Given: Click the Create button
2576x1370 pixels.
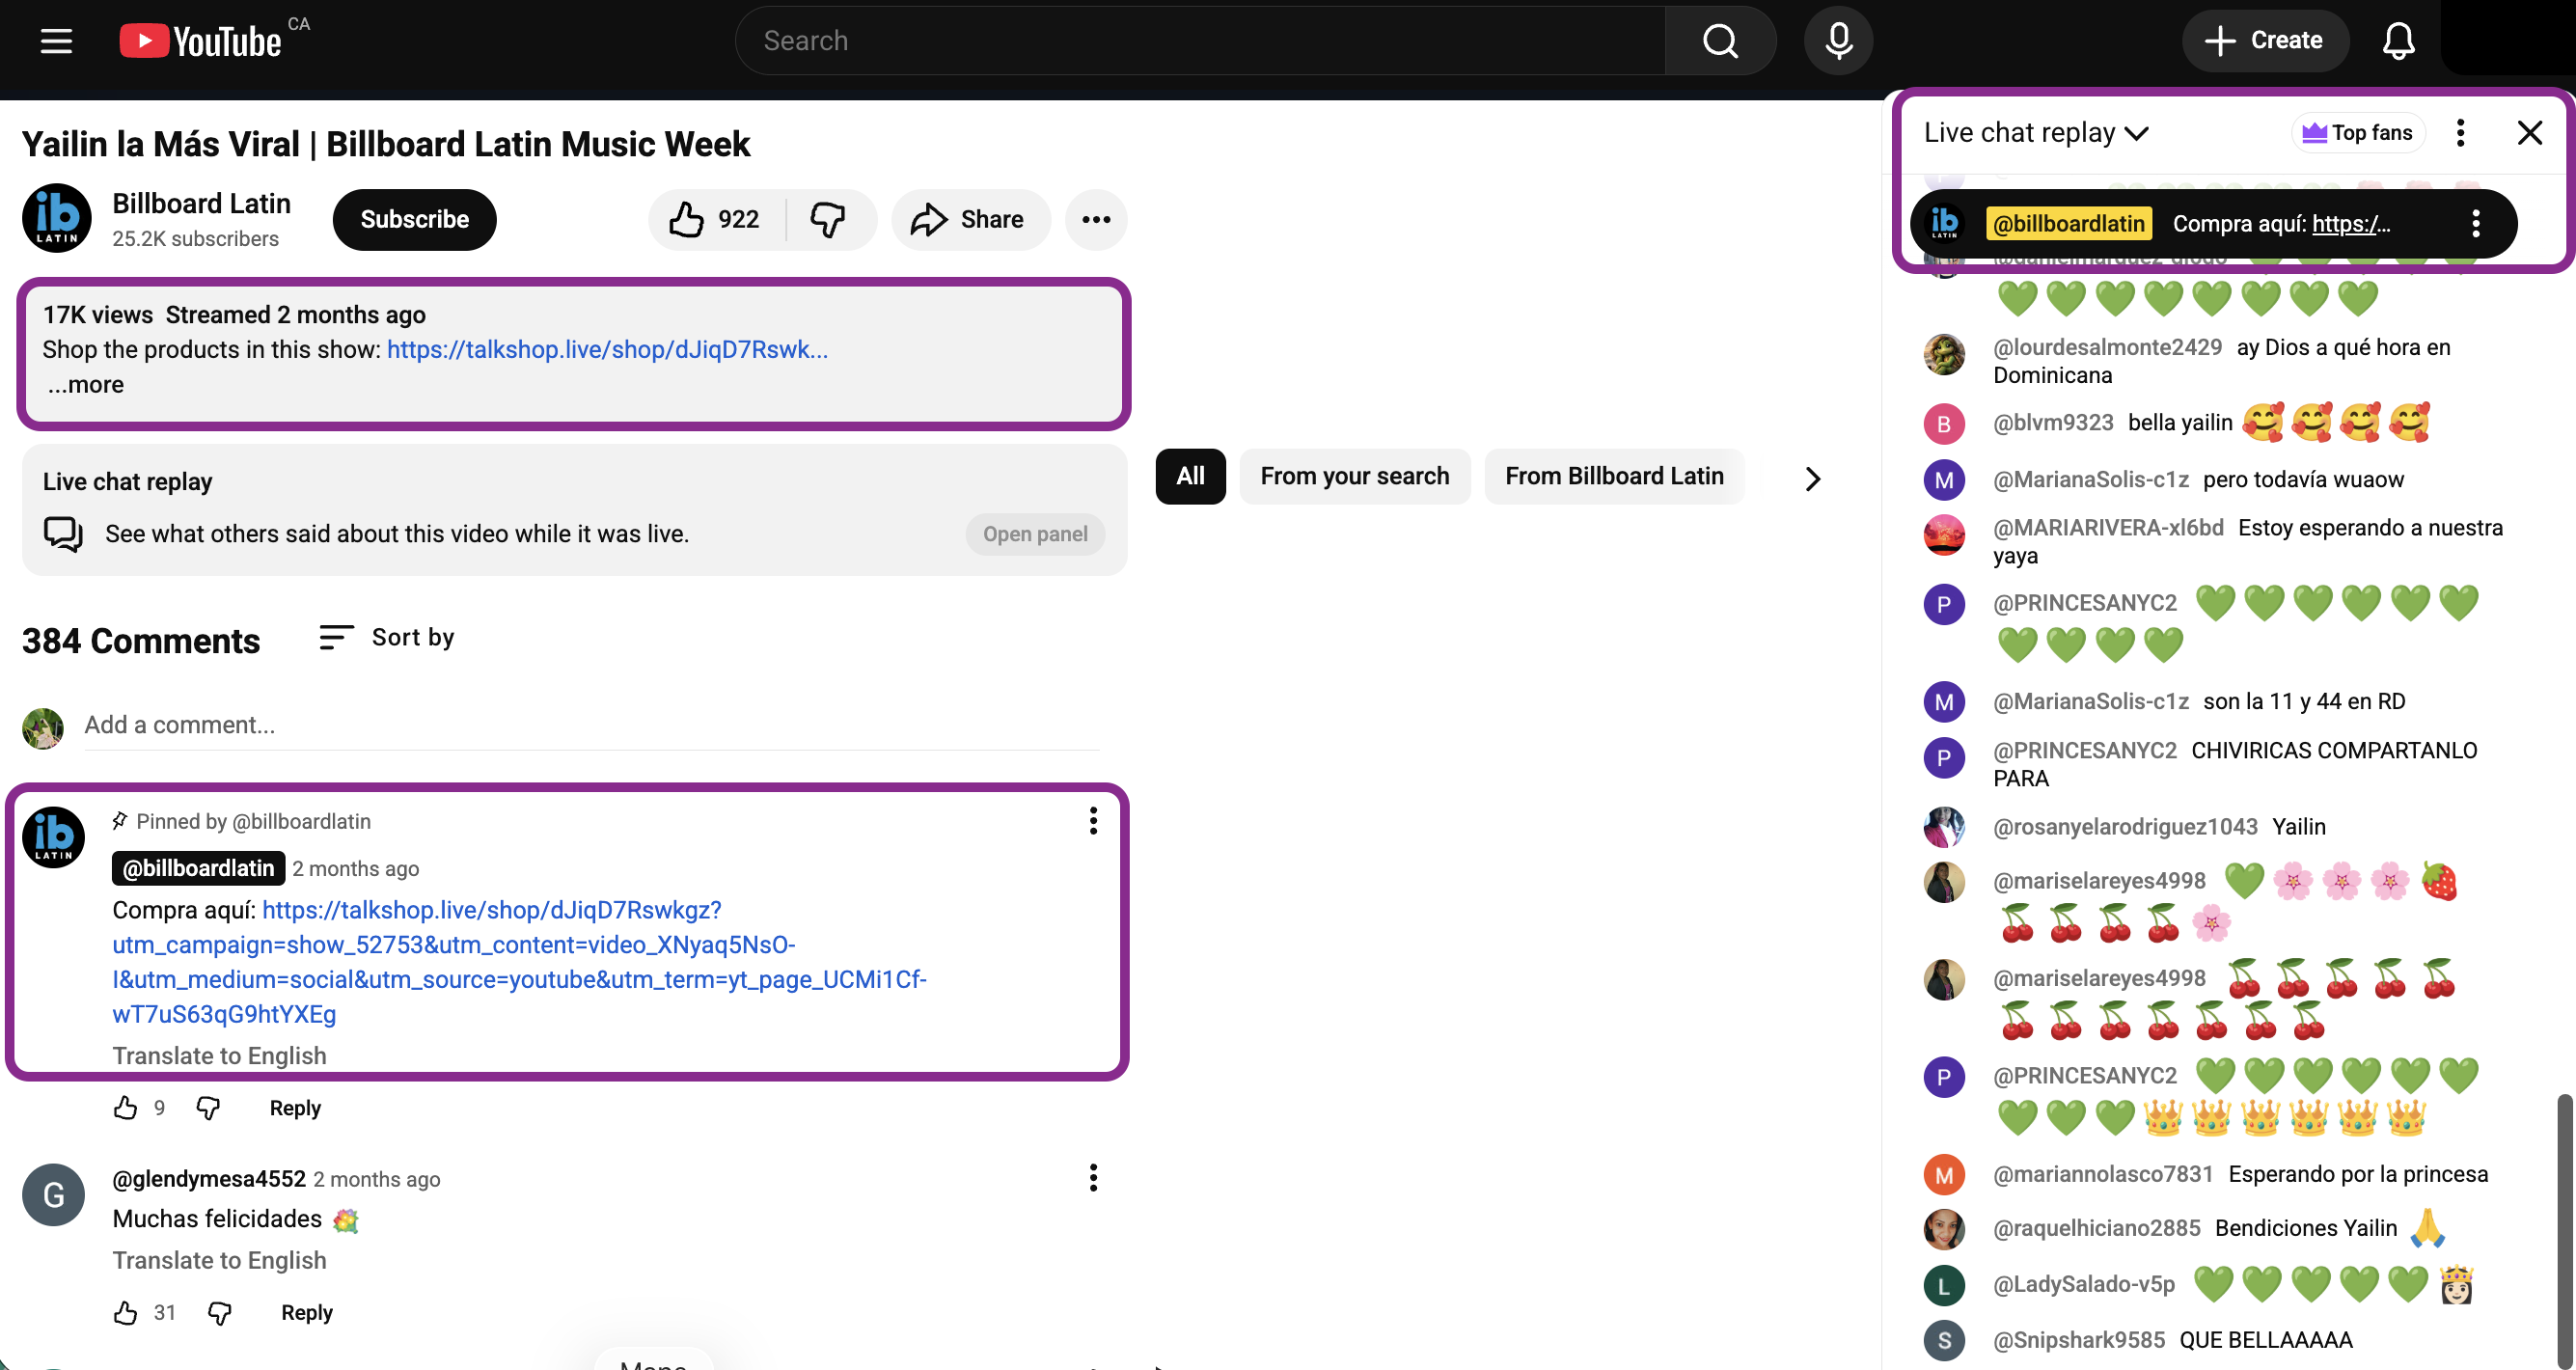Looking at the screenshot, I should [x=2264, y=41].
